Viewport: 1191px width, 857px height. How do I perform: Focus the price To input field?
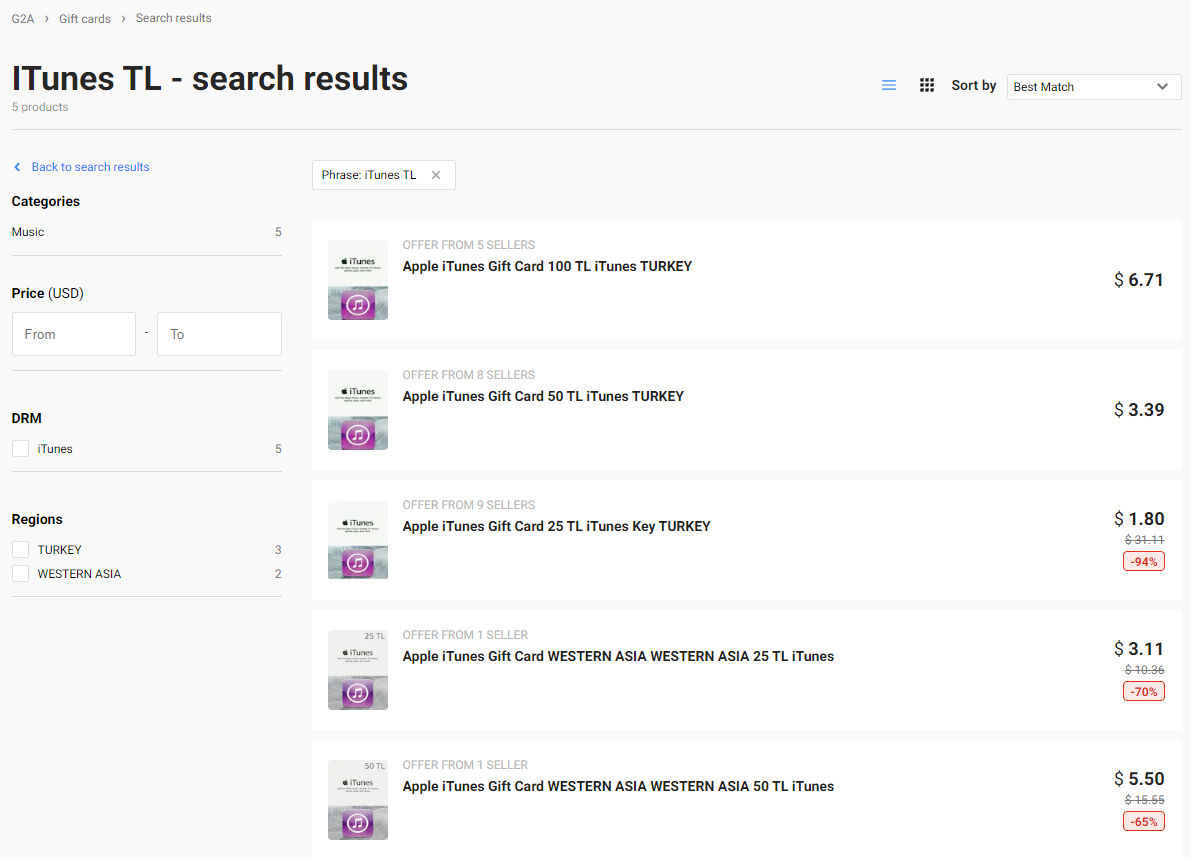pos(220,334)
